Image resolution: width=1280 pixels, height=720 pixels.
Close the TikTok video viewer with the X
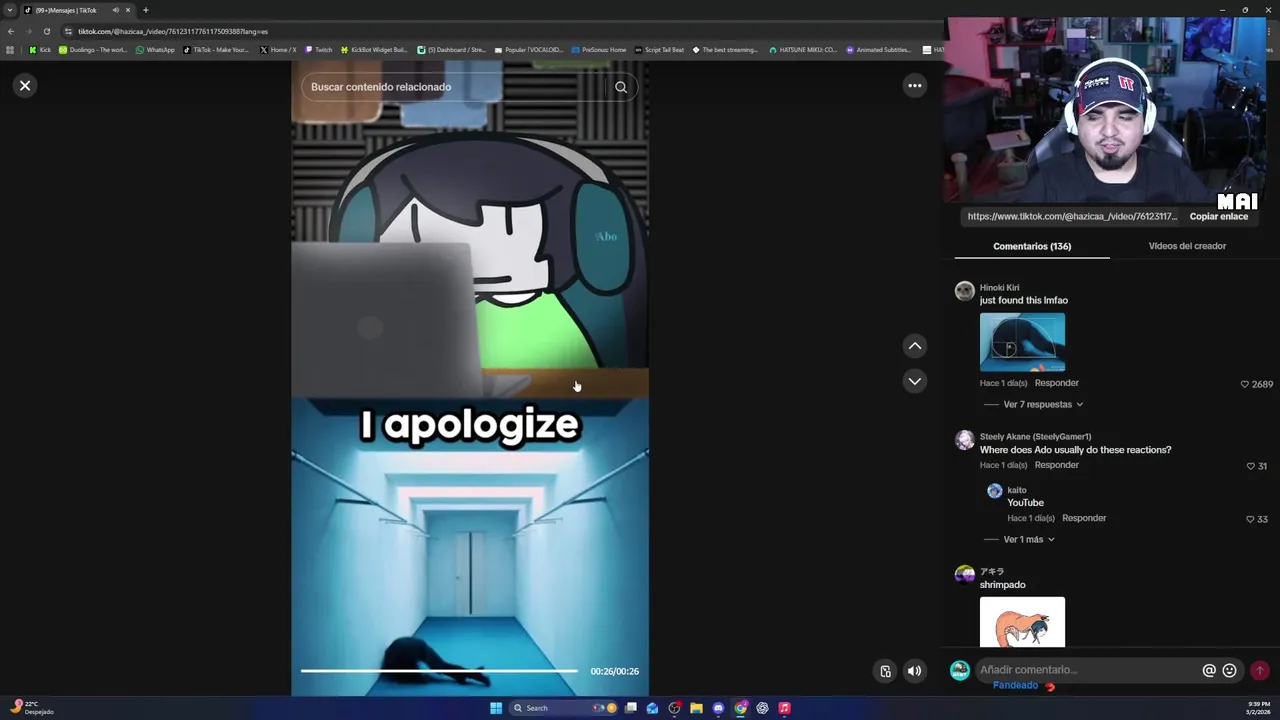click(25, 86)
